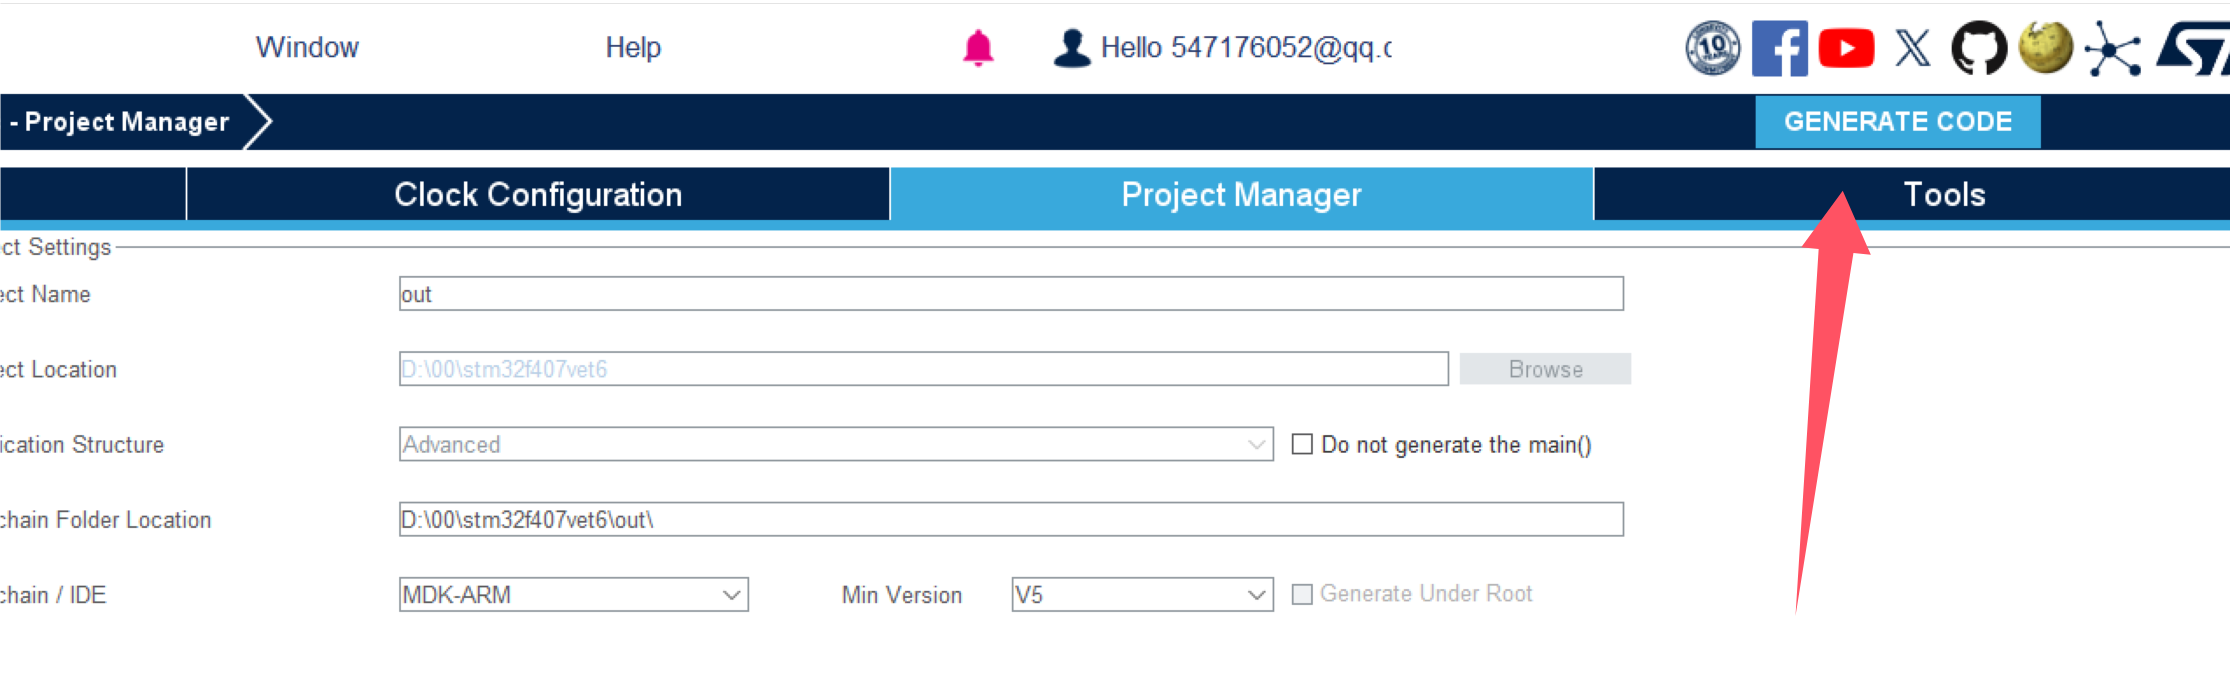Toggle Generate Under Root checkbox
The width and height of the screenshot is (2230, 686).
tap(1302, 594)
